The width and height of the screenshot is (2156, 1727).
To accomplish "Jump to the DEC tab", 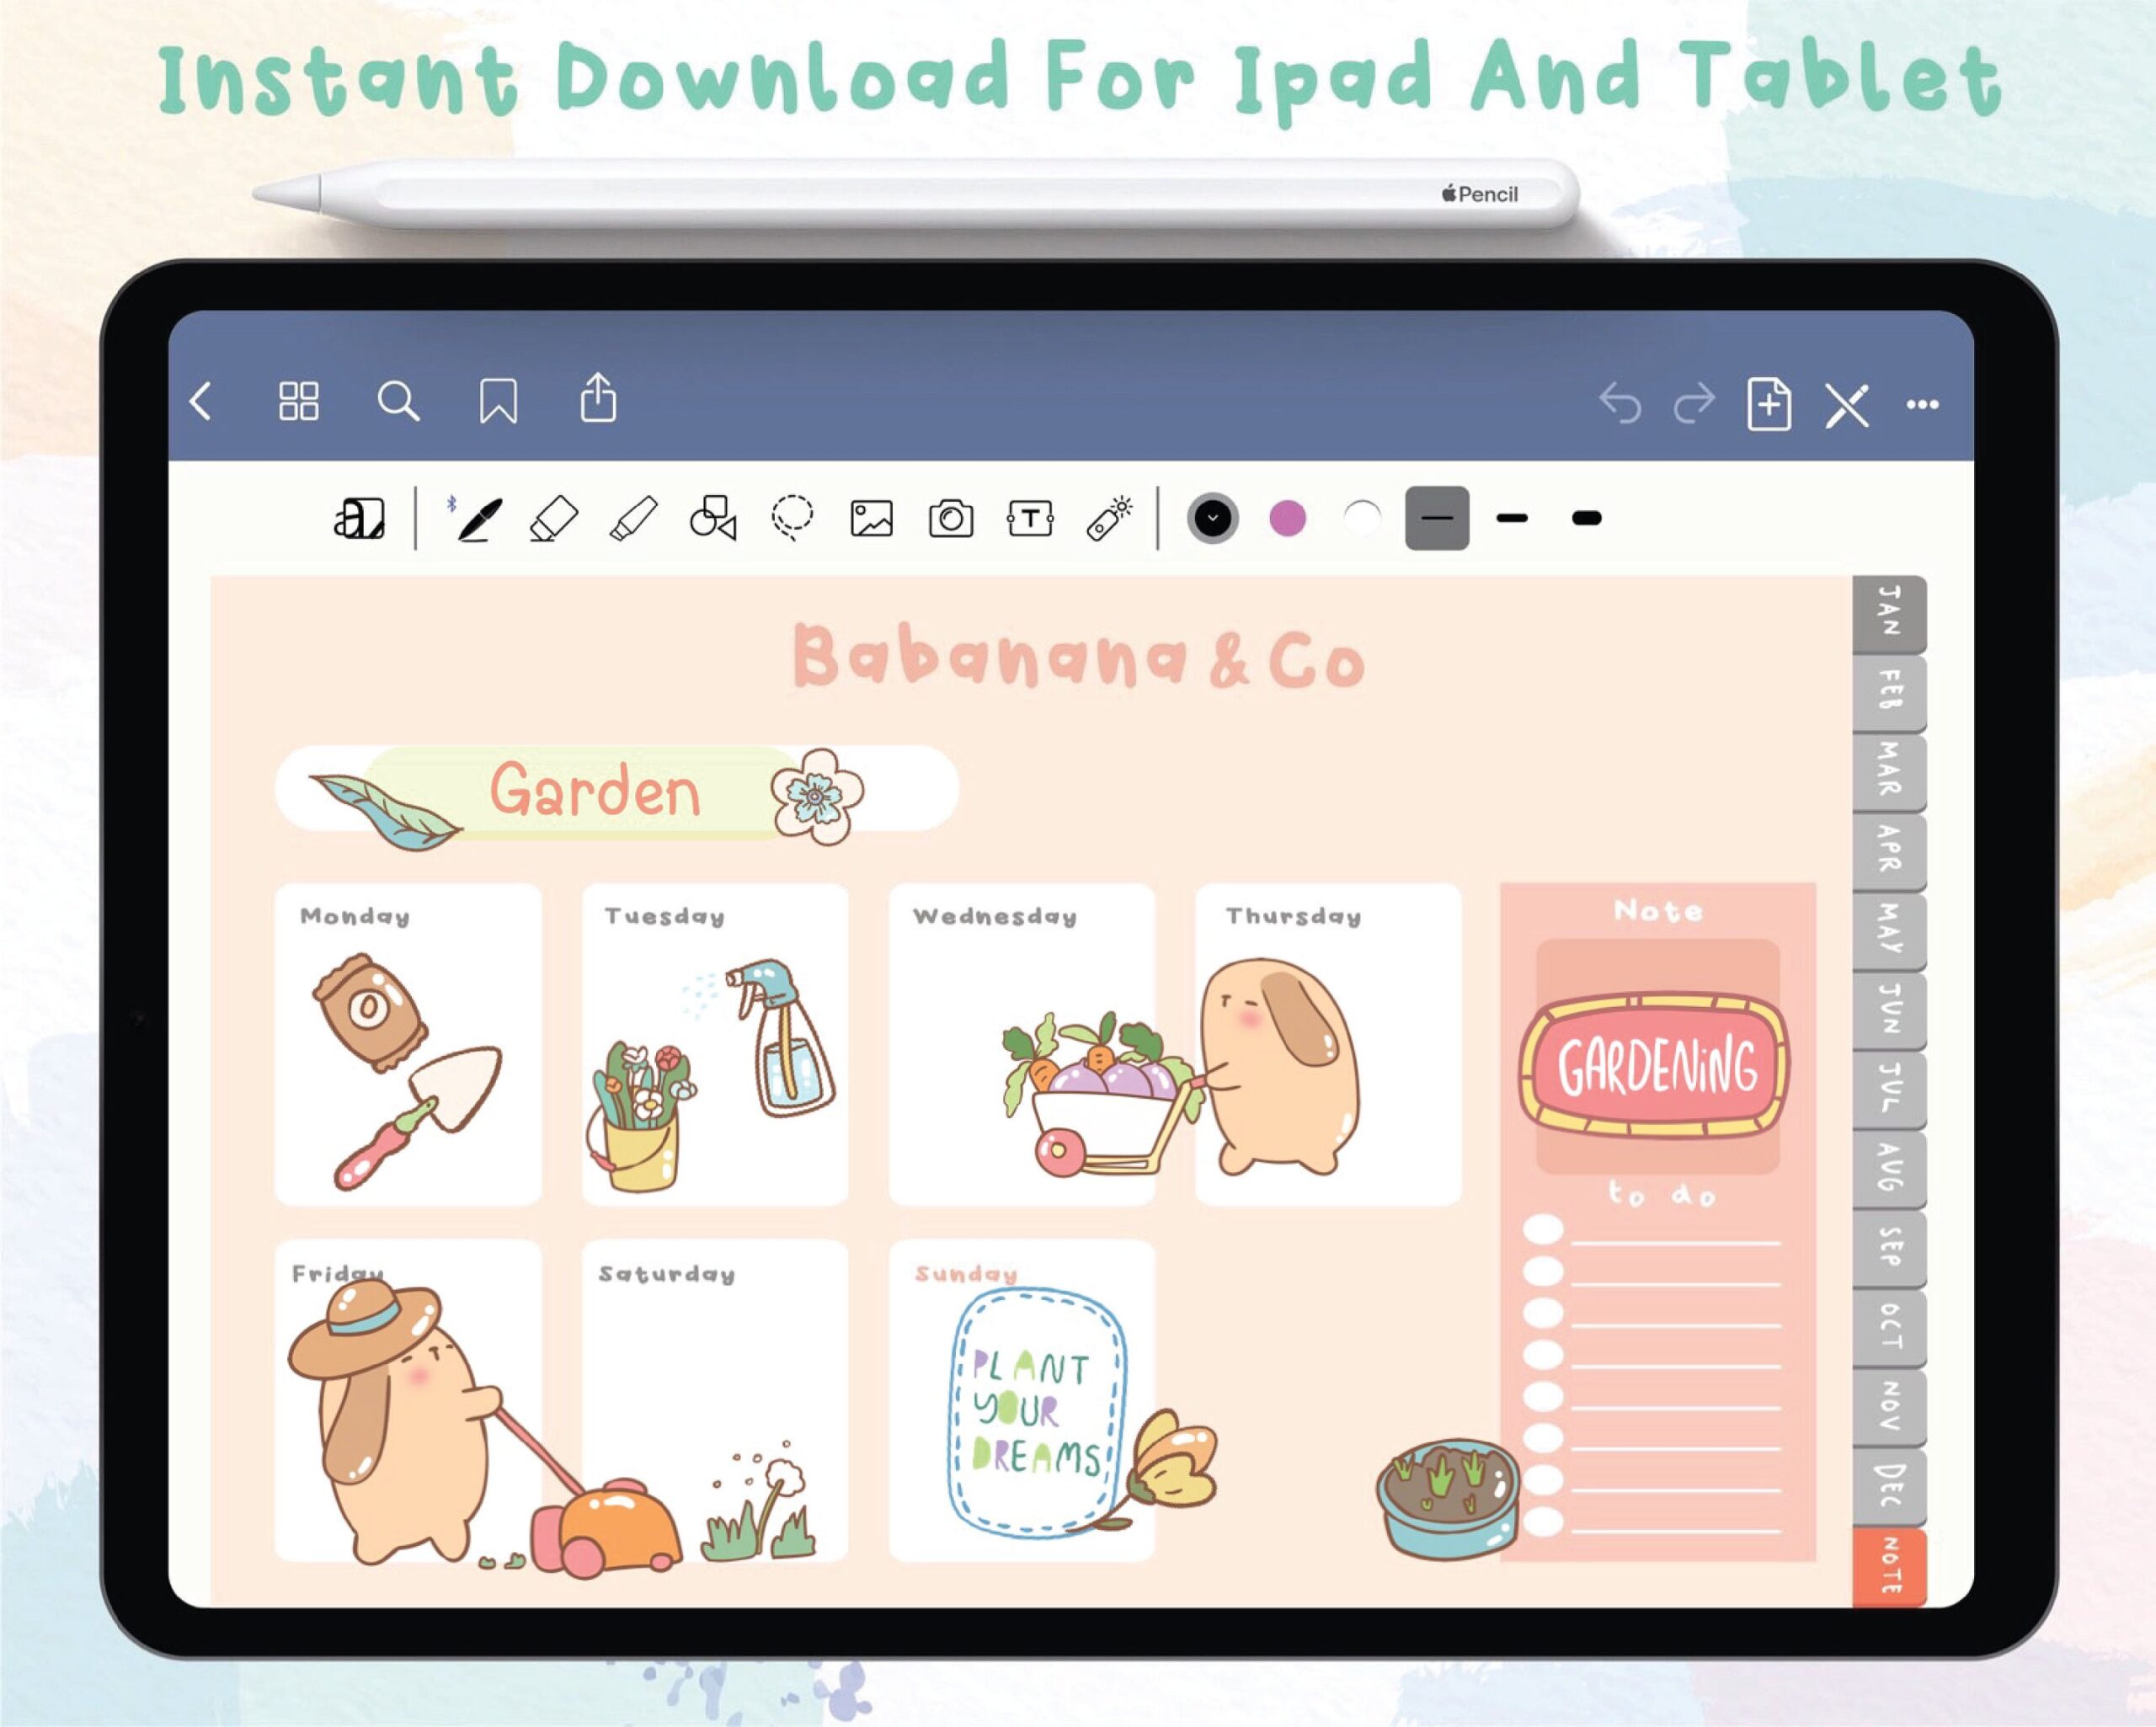I will [x=1889, y=1487].
